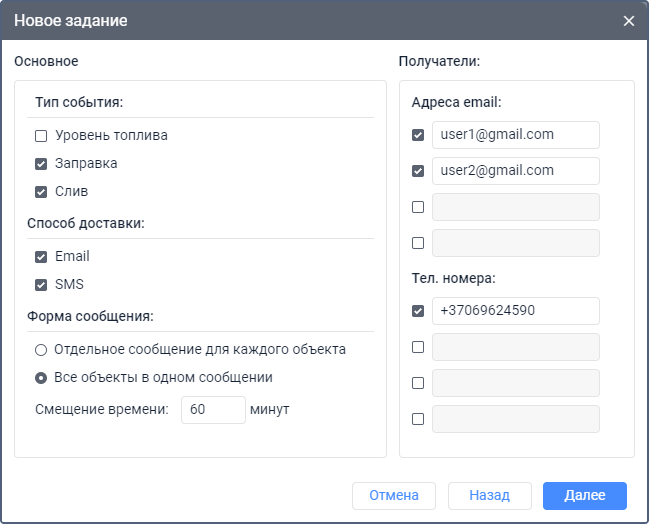Uncheck the Заправка event type
The width and height of the screenshot is (649, 524).
41,164
